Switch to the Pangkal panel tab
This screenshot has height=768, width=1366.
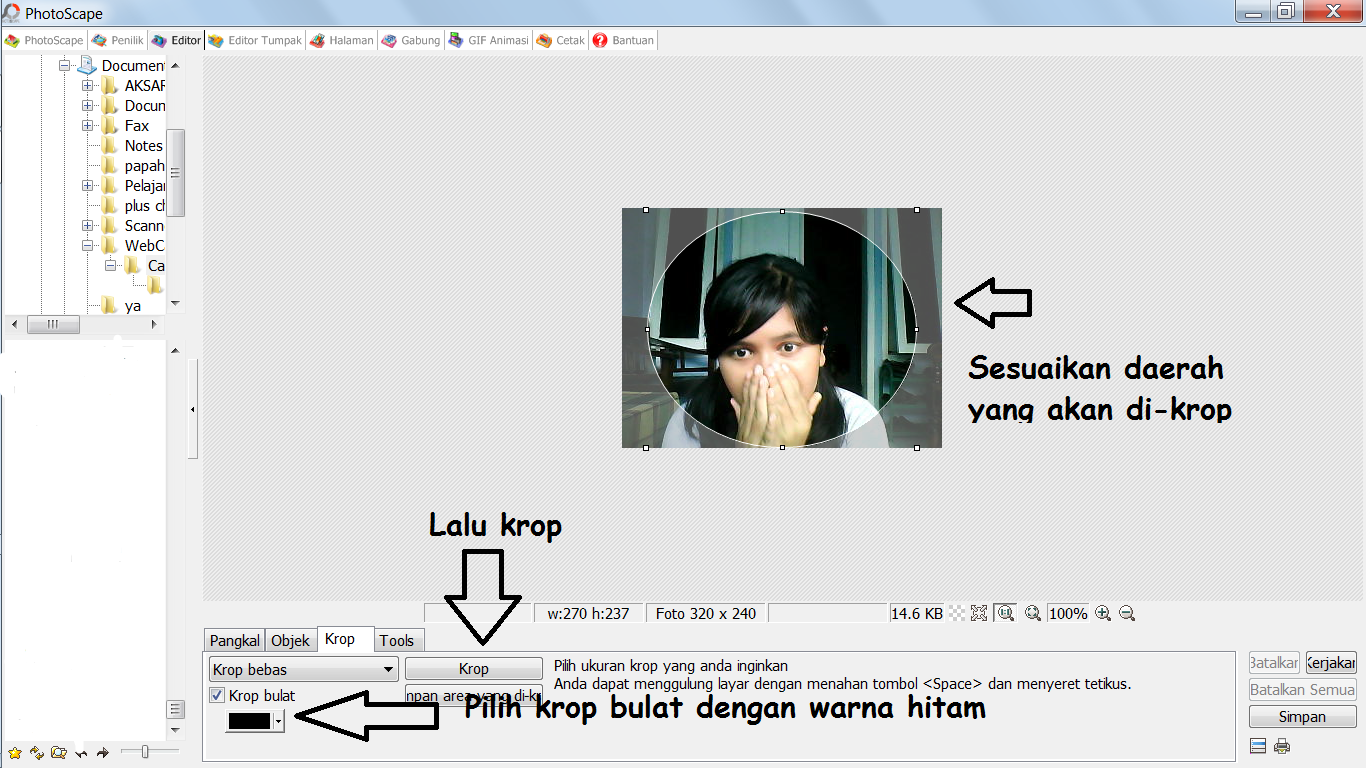235,641
